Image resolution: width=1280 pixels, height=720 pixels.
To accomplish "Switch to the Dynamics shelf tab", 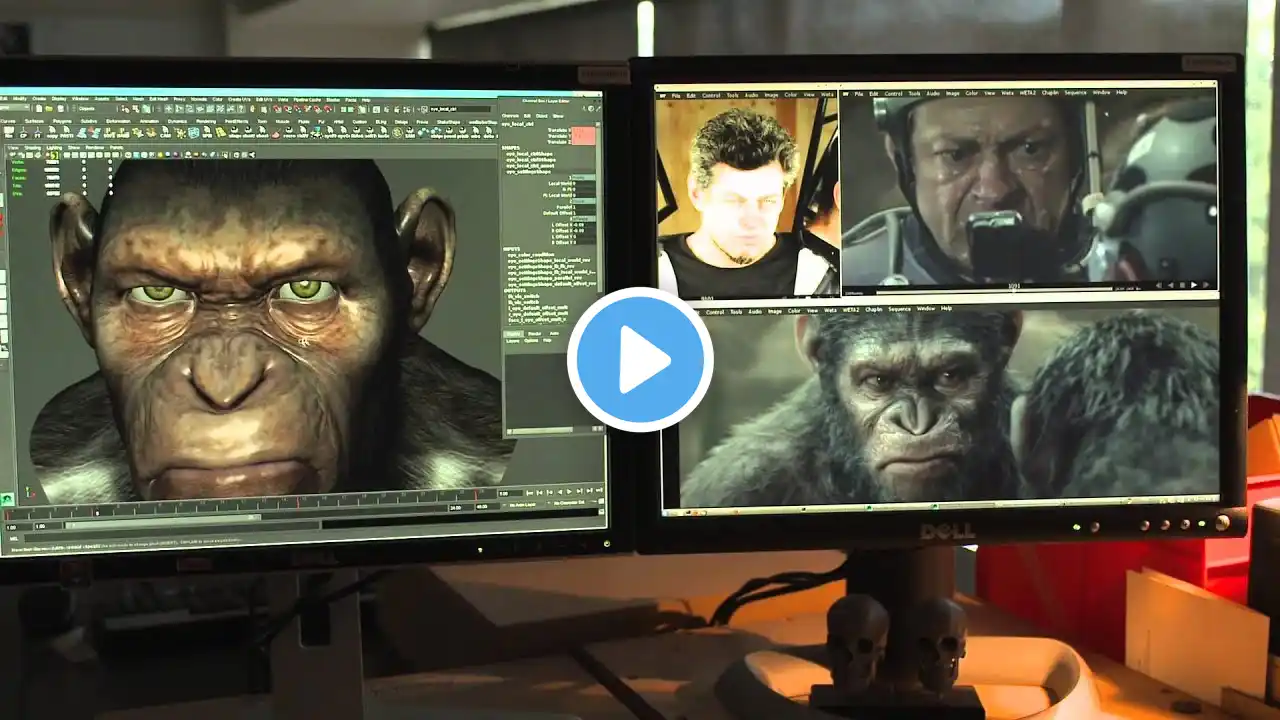I will [x=179, y=121].
